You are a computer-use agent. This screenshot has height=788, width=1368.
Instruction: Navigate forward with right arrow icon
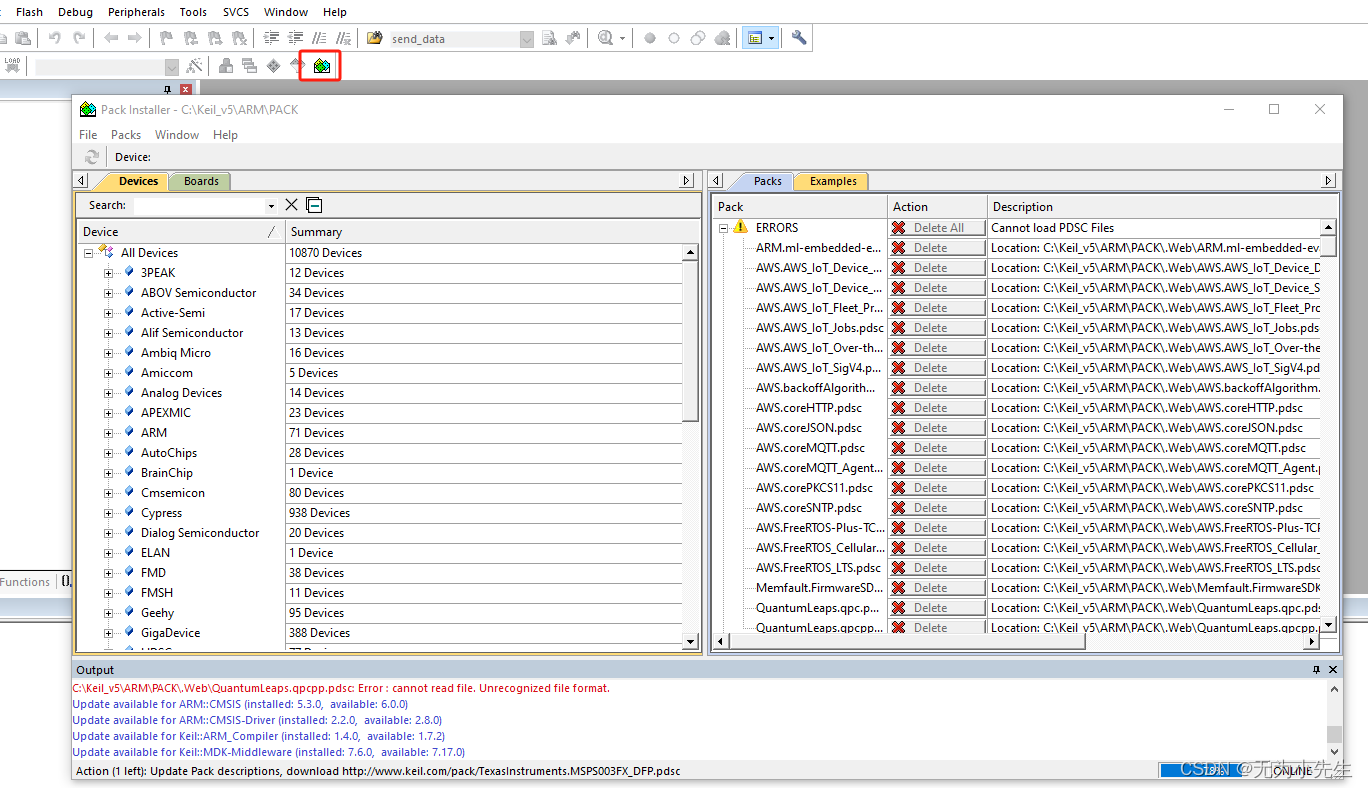[135, 38]
